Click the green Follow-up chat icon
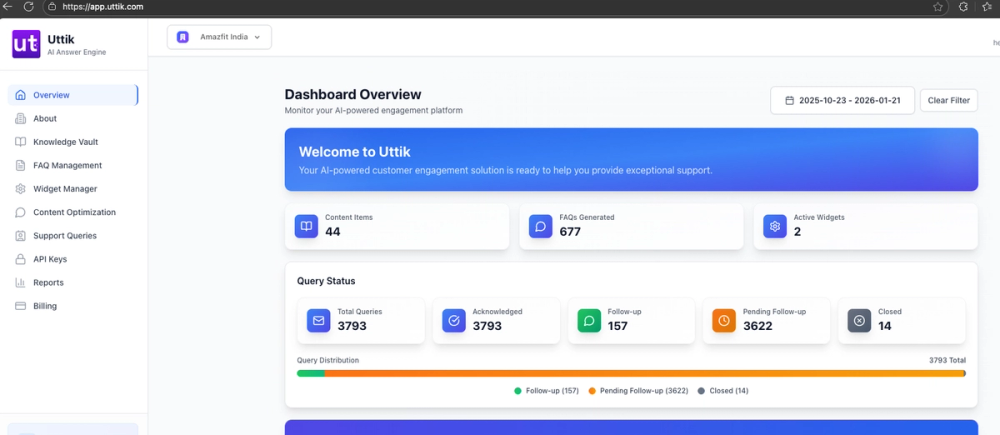Viewport: 1000px width, 435px height. (x=589, y=321)
